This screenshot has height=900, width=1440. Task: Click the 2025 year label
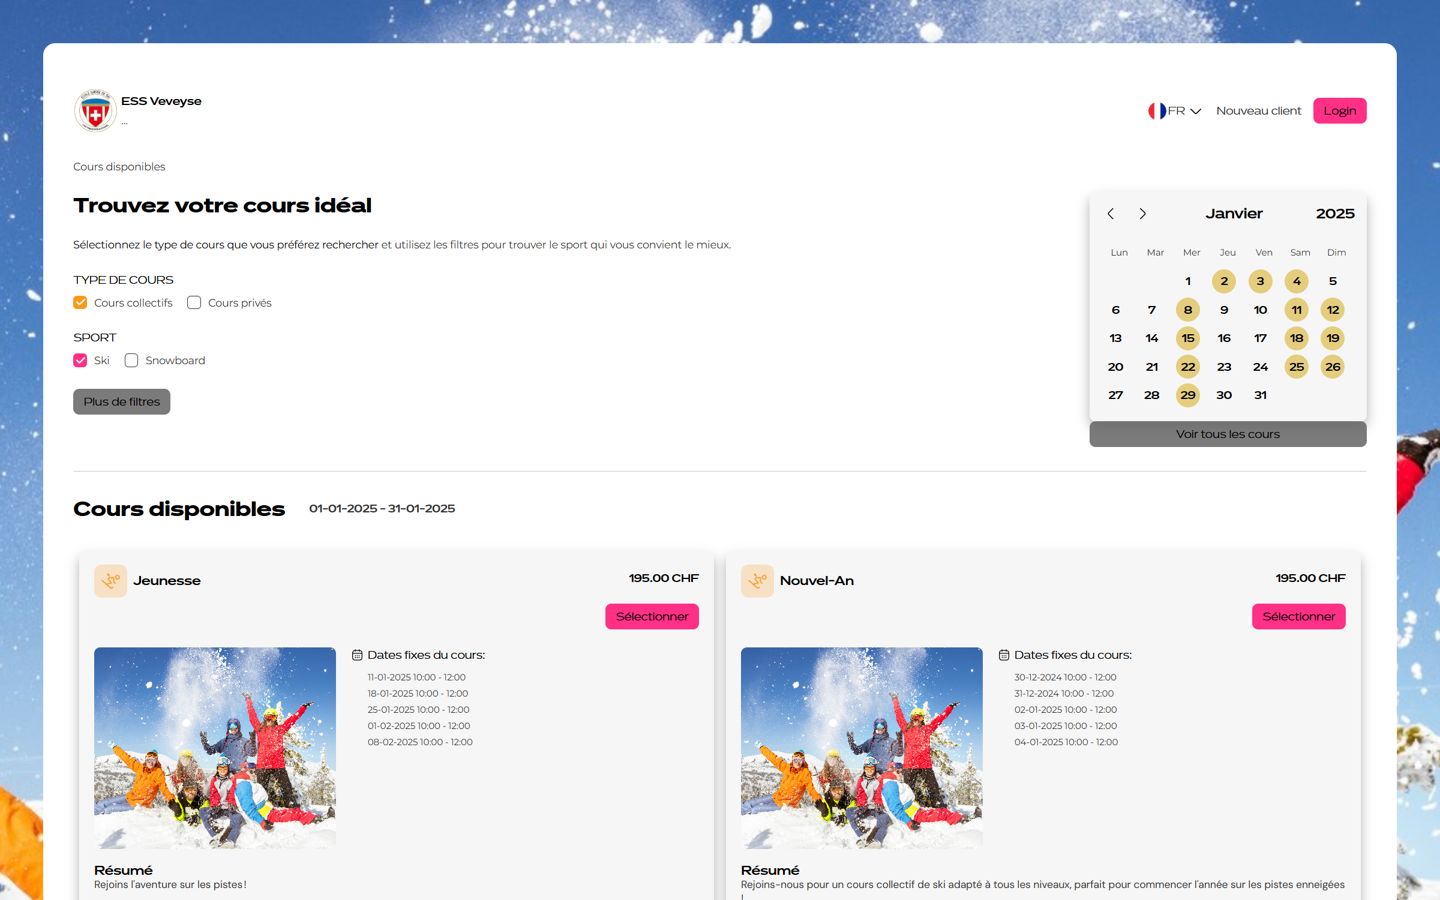click(x=1335, y=214)
